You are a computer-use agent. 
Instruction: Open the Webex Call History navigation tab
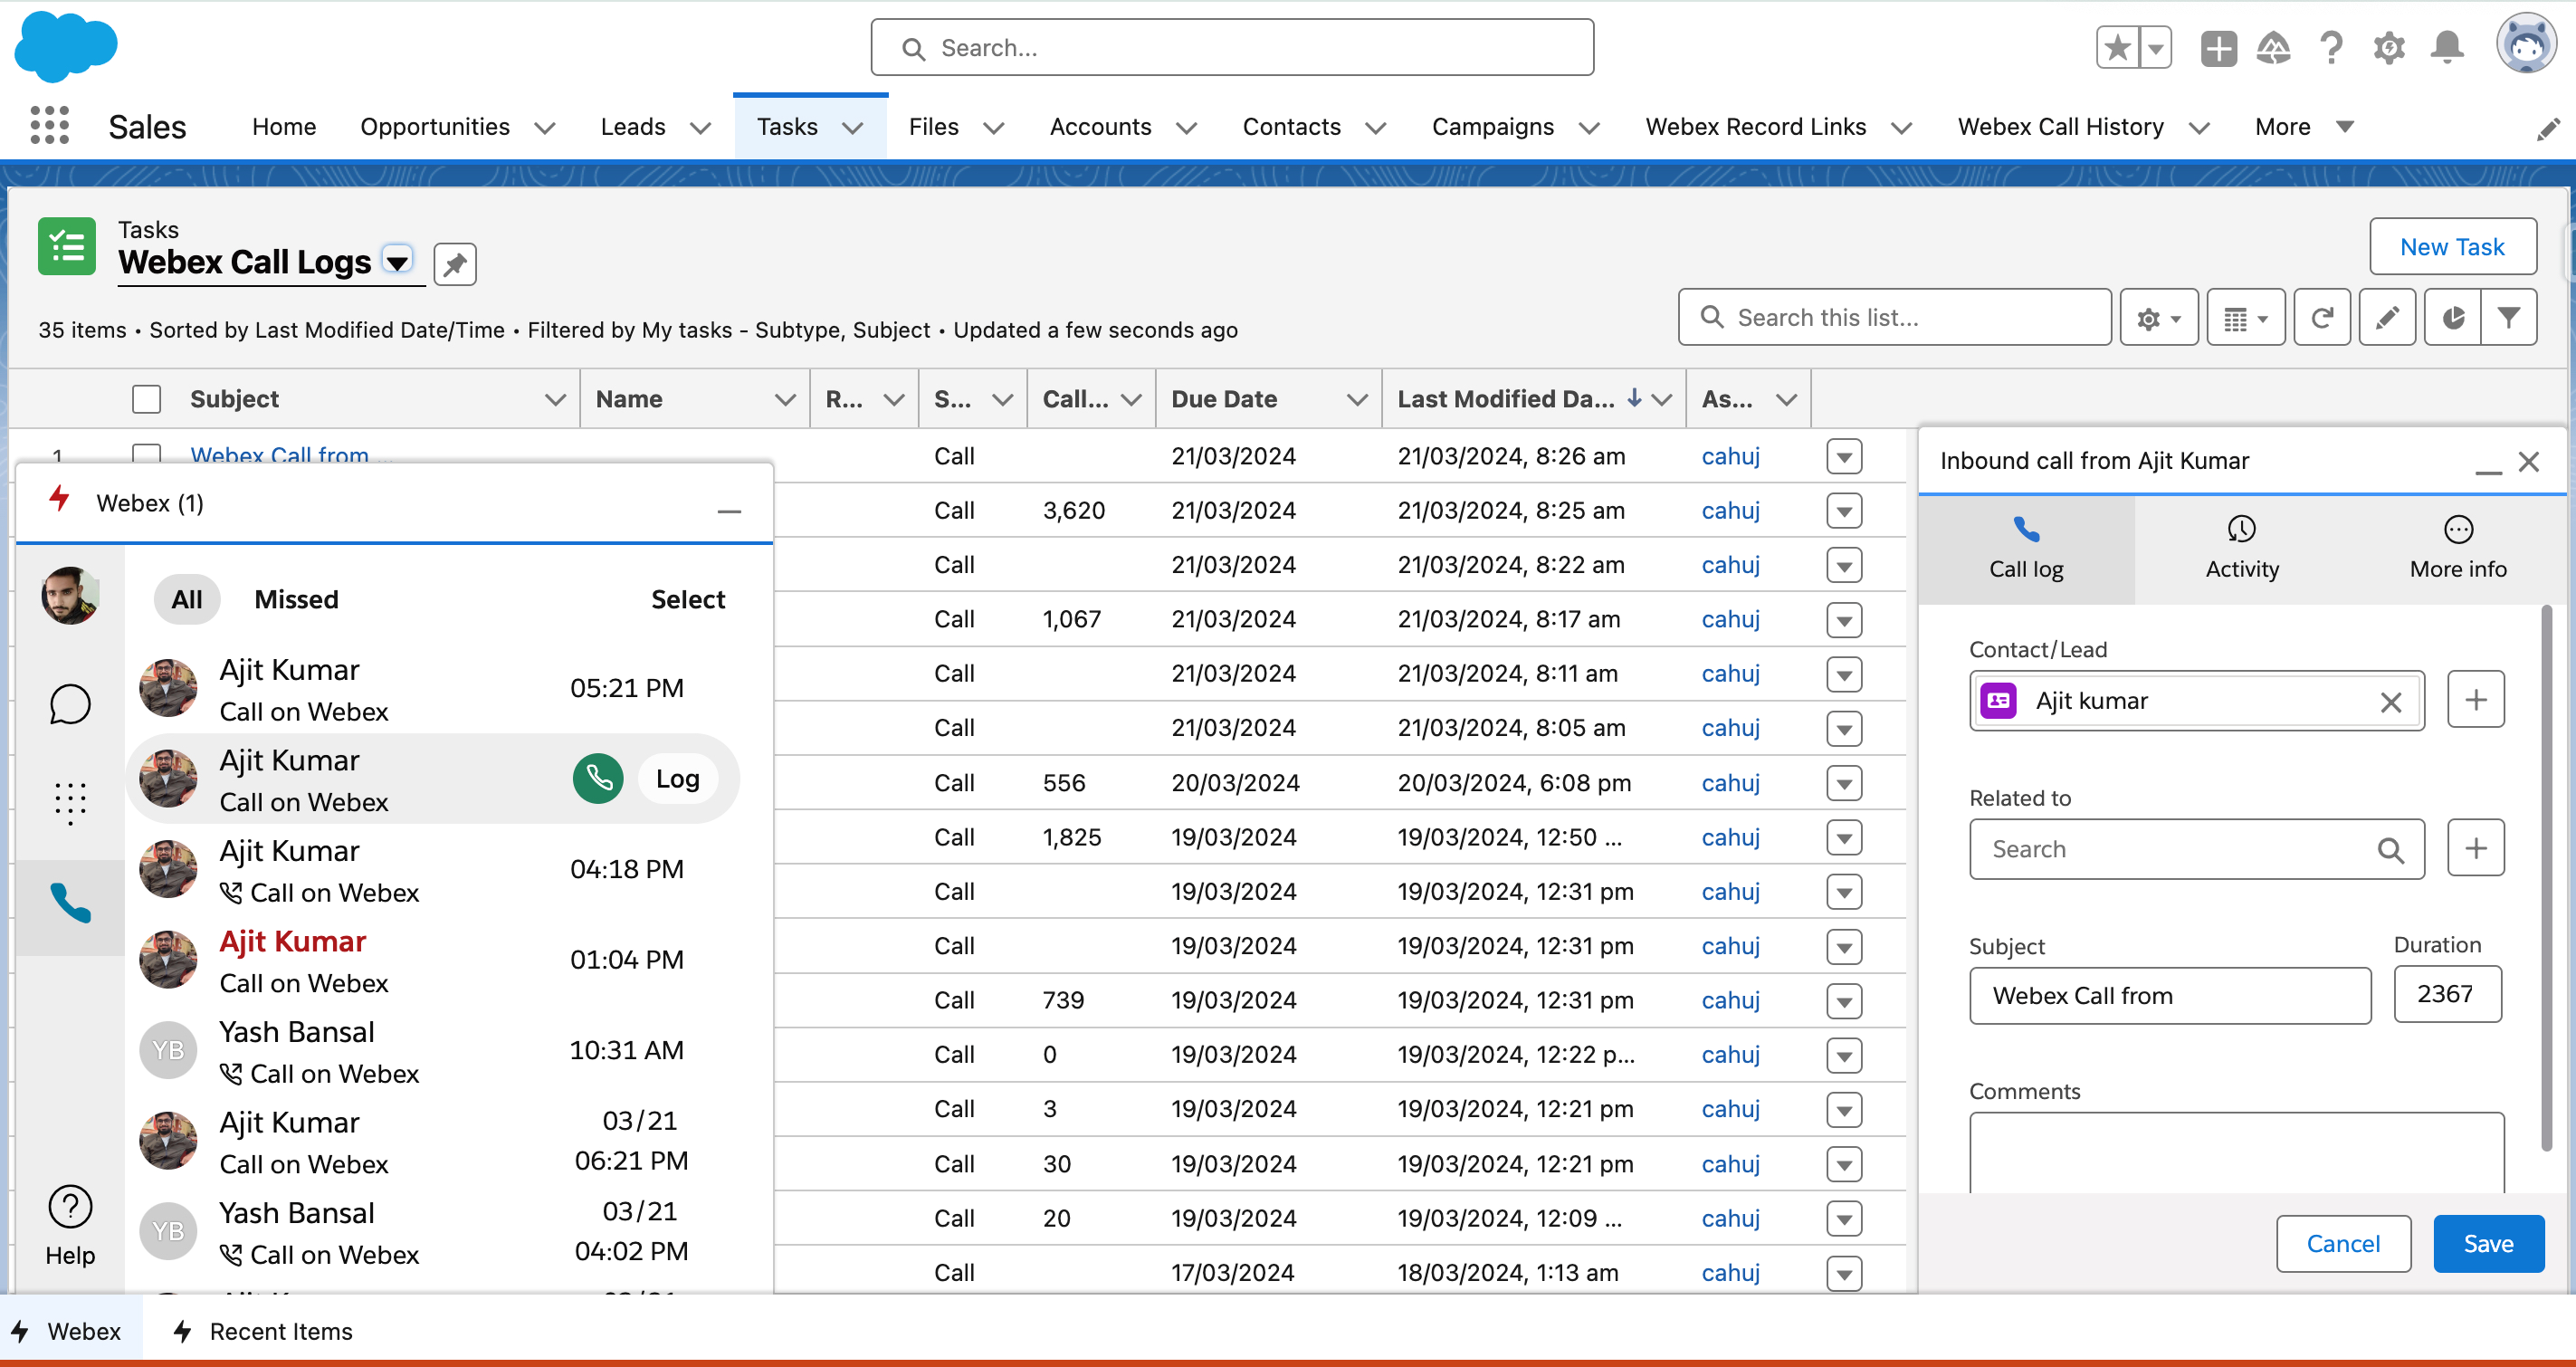pyautogui.click(x=2062, y=126)
